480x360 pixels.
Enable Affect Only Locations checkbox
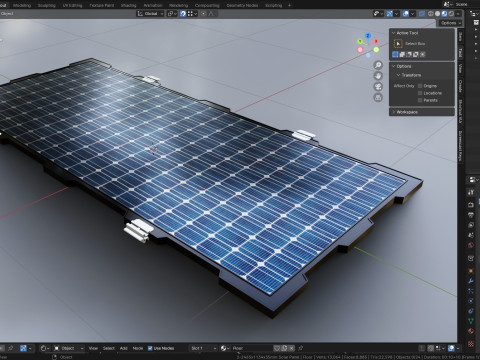[420, 93]
